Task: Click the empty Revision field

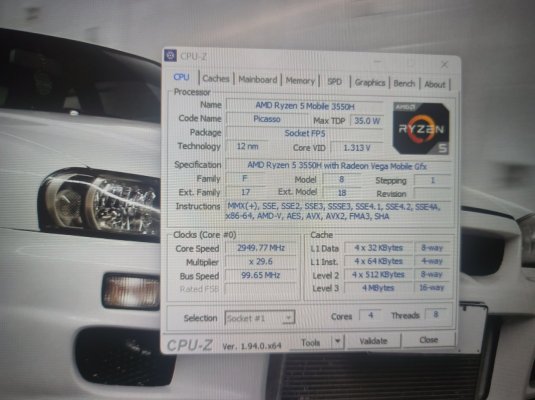Action: 432,194
